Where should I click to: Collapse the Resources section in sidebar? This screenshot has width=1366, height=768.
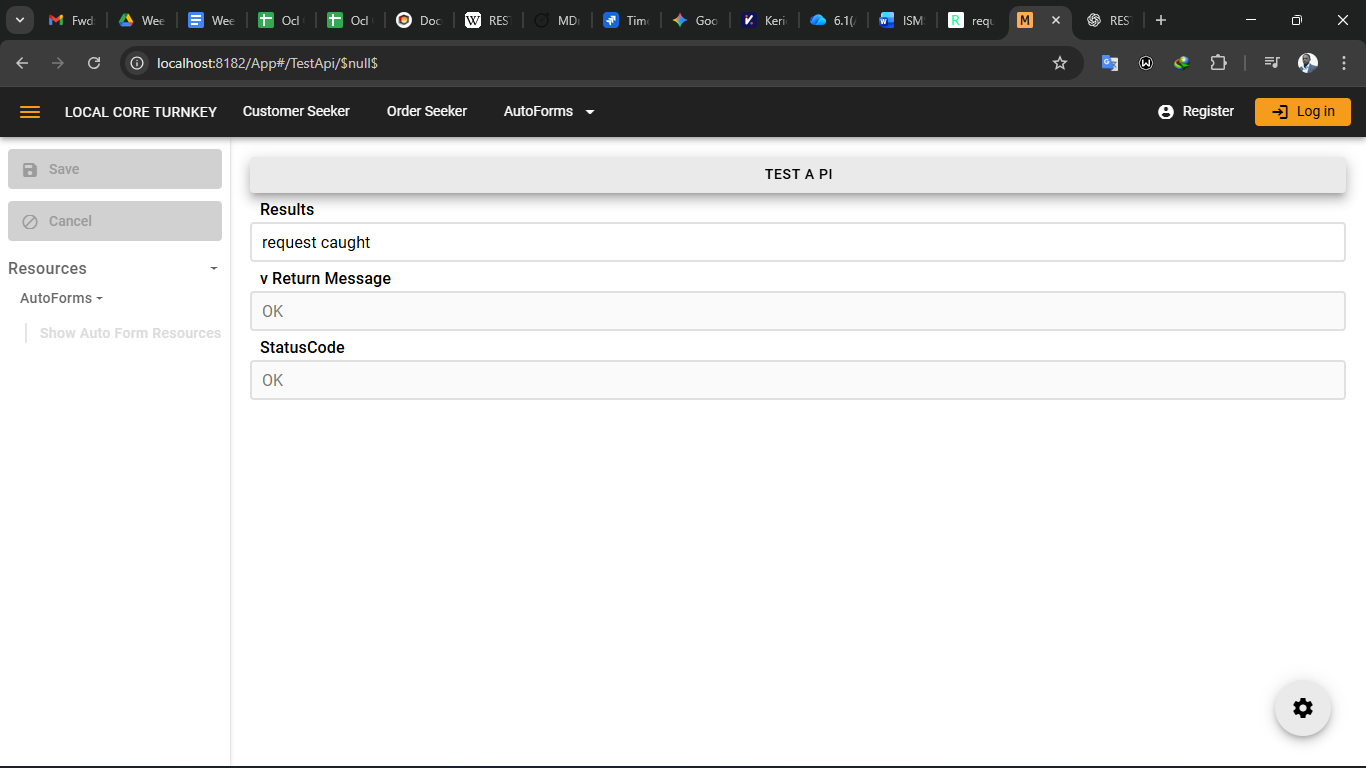213,269
